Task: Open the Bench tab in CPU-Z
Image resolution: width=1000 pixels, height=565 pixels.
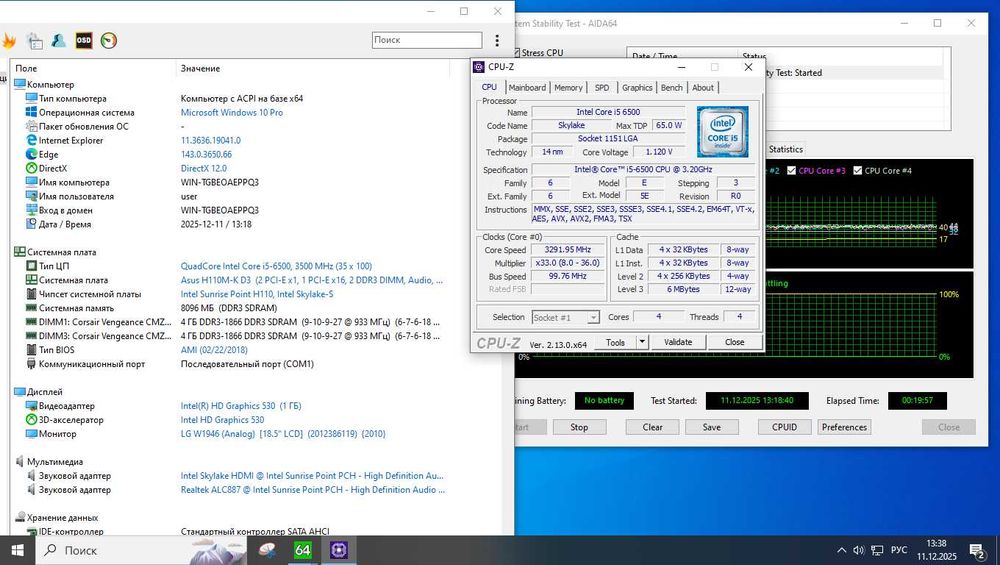Action: pyautogui.click(x=672, y=87)
